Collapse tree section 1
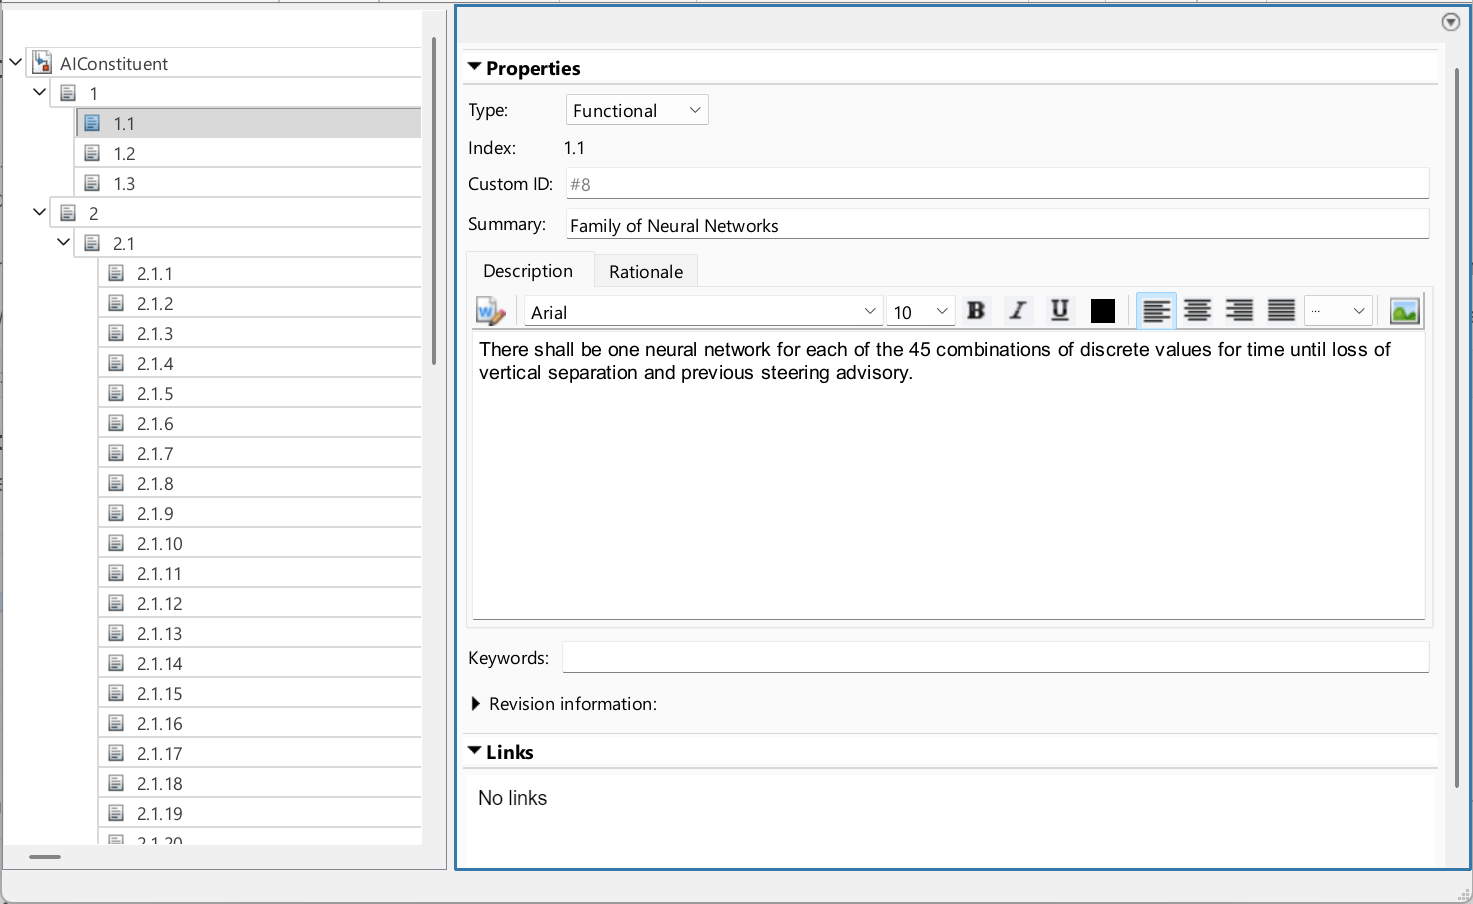This screenshot has height=904, width=1473. tap(39, 92)
